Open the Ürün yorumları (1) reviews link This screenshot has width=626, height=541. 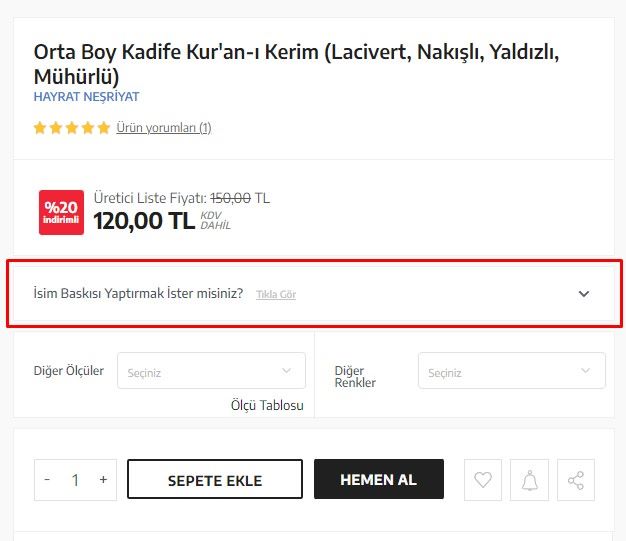164,128
